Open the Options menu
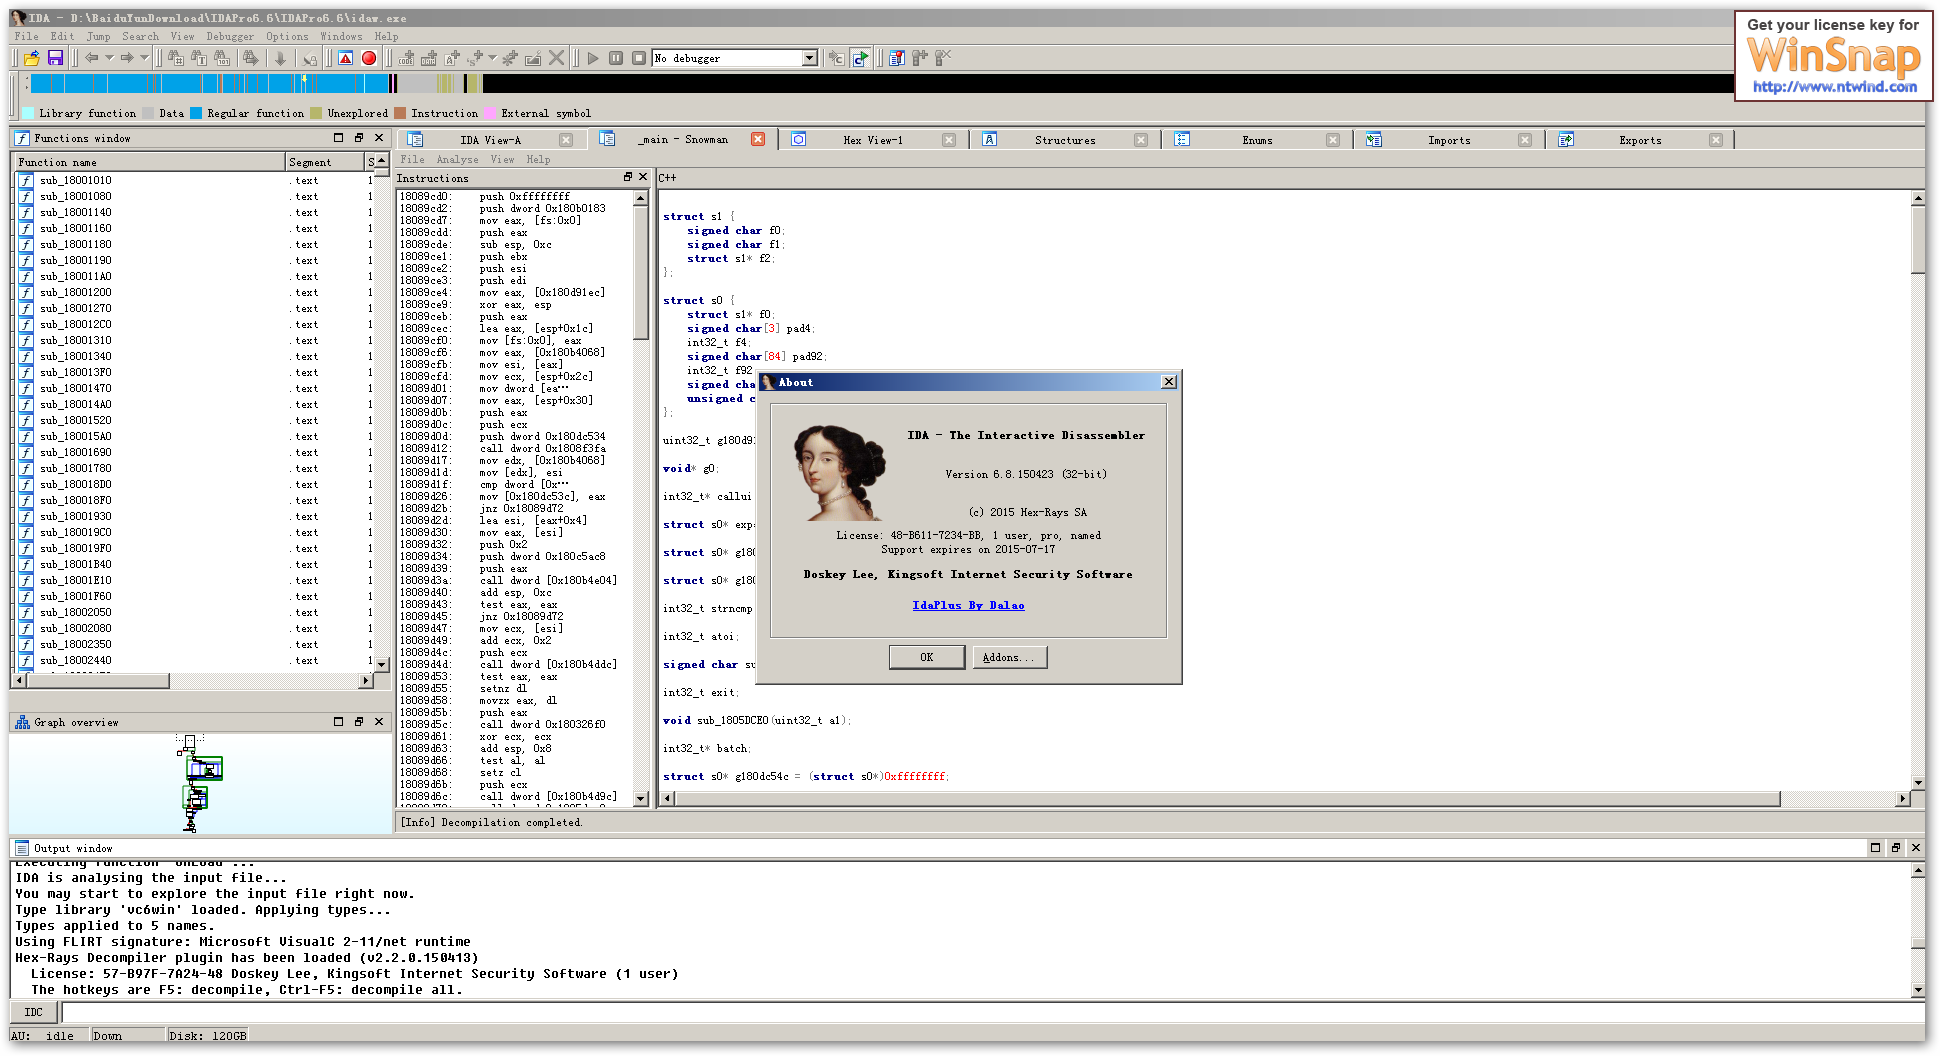1944x1060 pixels. point(287,36)
